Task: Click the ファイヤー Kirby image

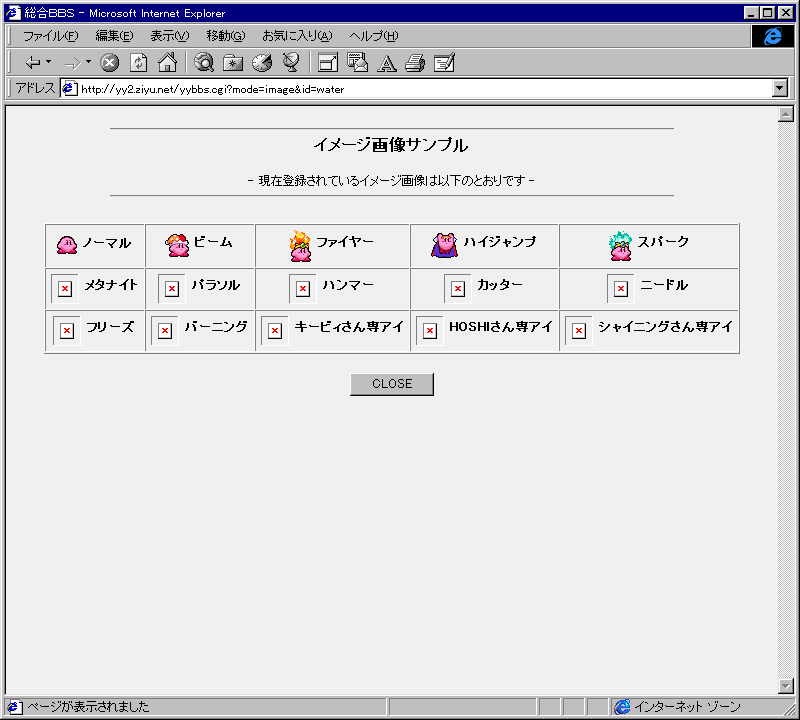Action: pyautogui.click(x=301, y=246)
